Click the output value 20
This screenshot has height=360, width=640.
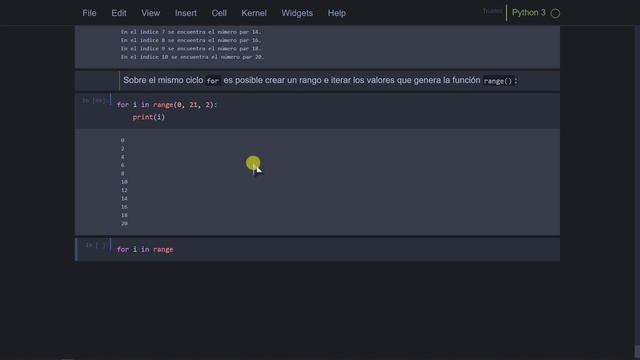[124, 224]
